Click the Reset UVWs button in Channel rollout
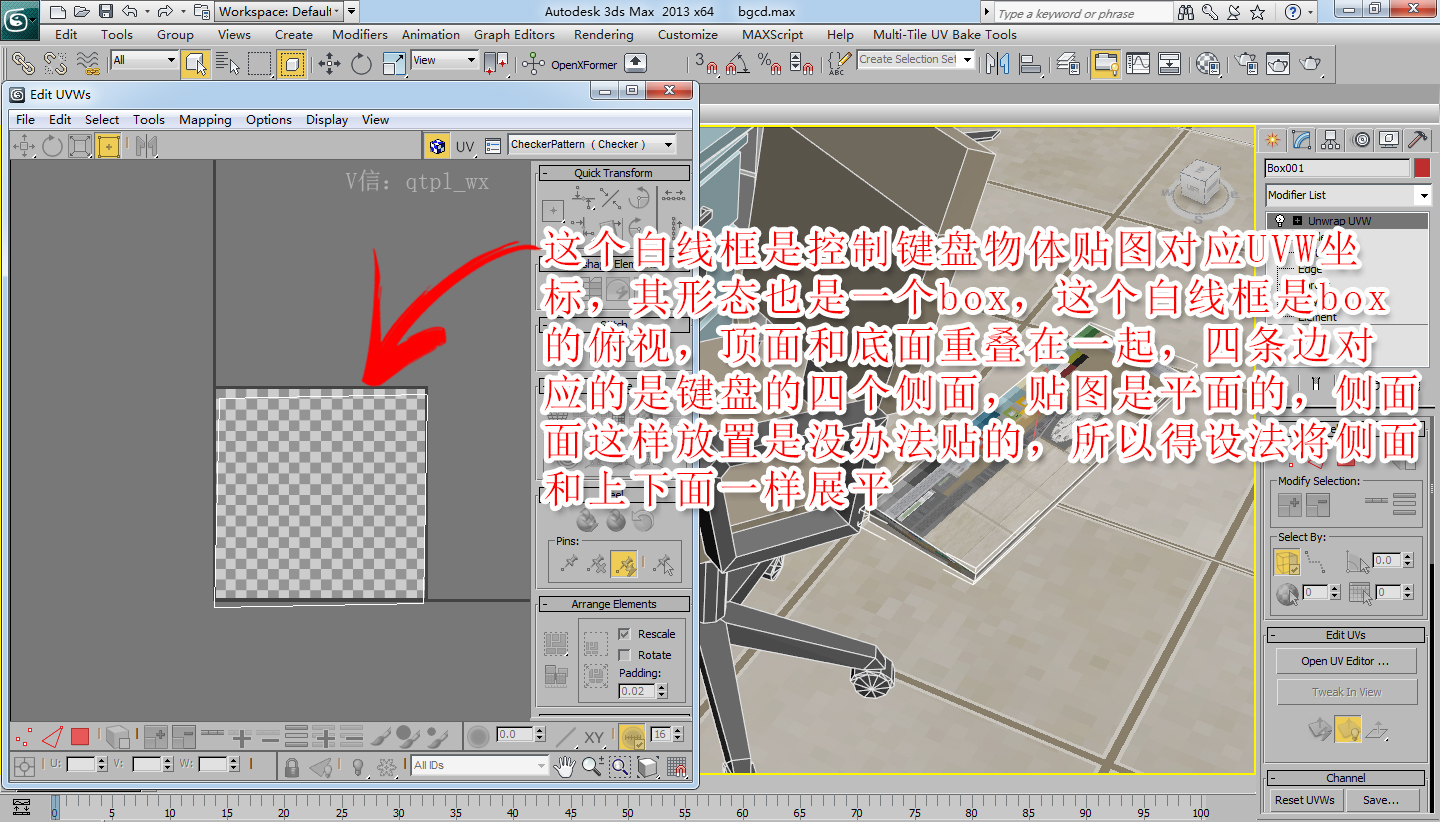 pyautogui.click(x=1304, y=800)
